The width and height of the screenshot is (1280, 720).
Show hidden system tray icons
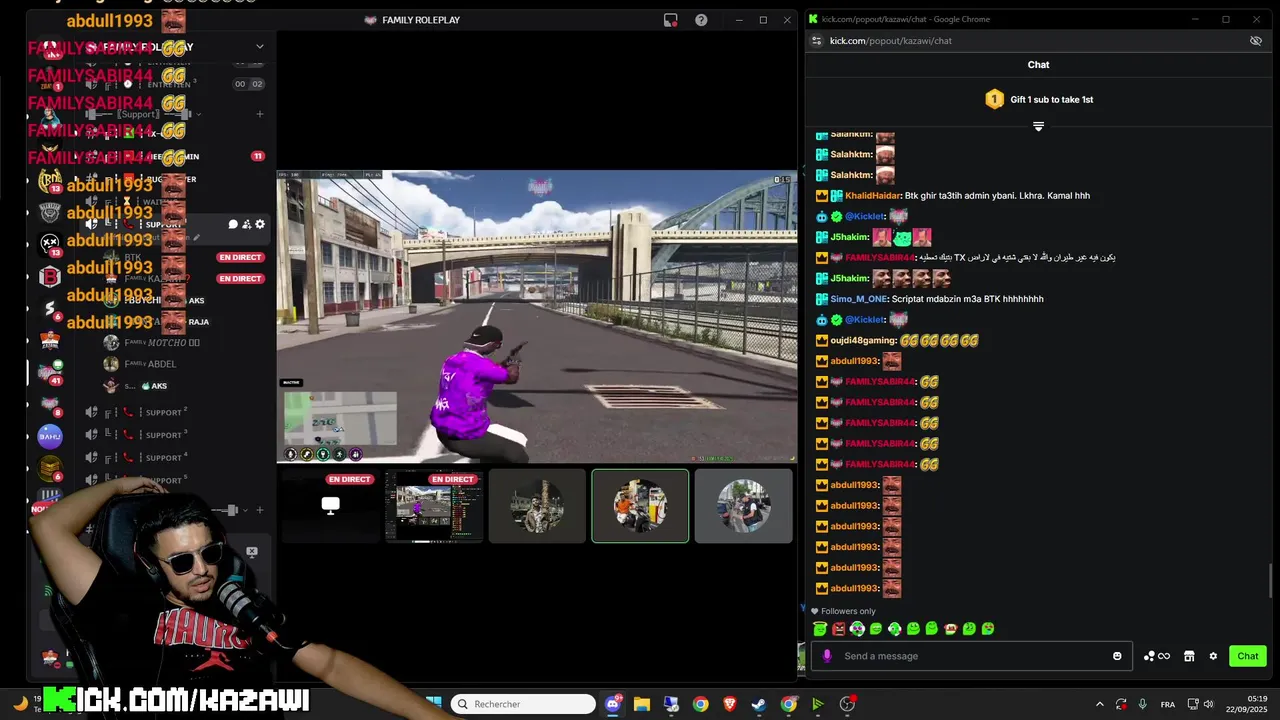coord(1099,704)
